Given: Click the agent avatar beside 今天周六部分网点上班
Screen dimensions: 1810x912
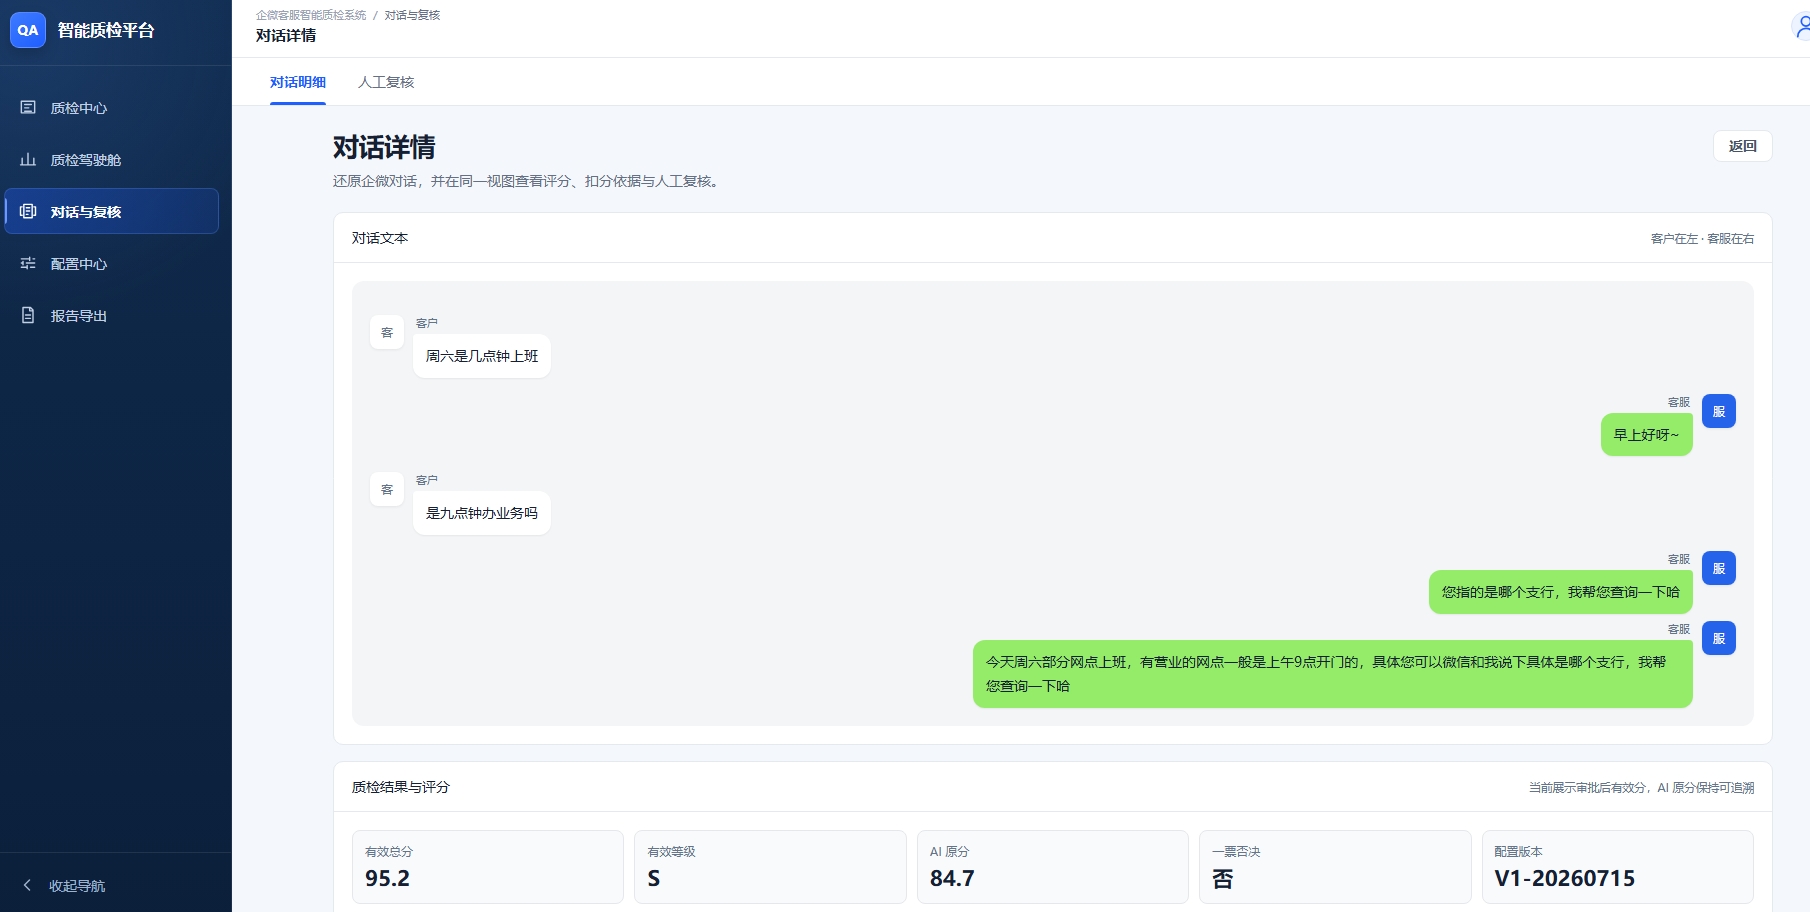Looking at the screenshot, I should [1719, 638].
